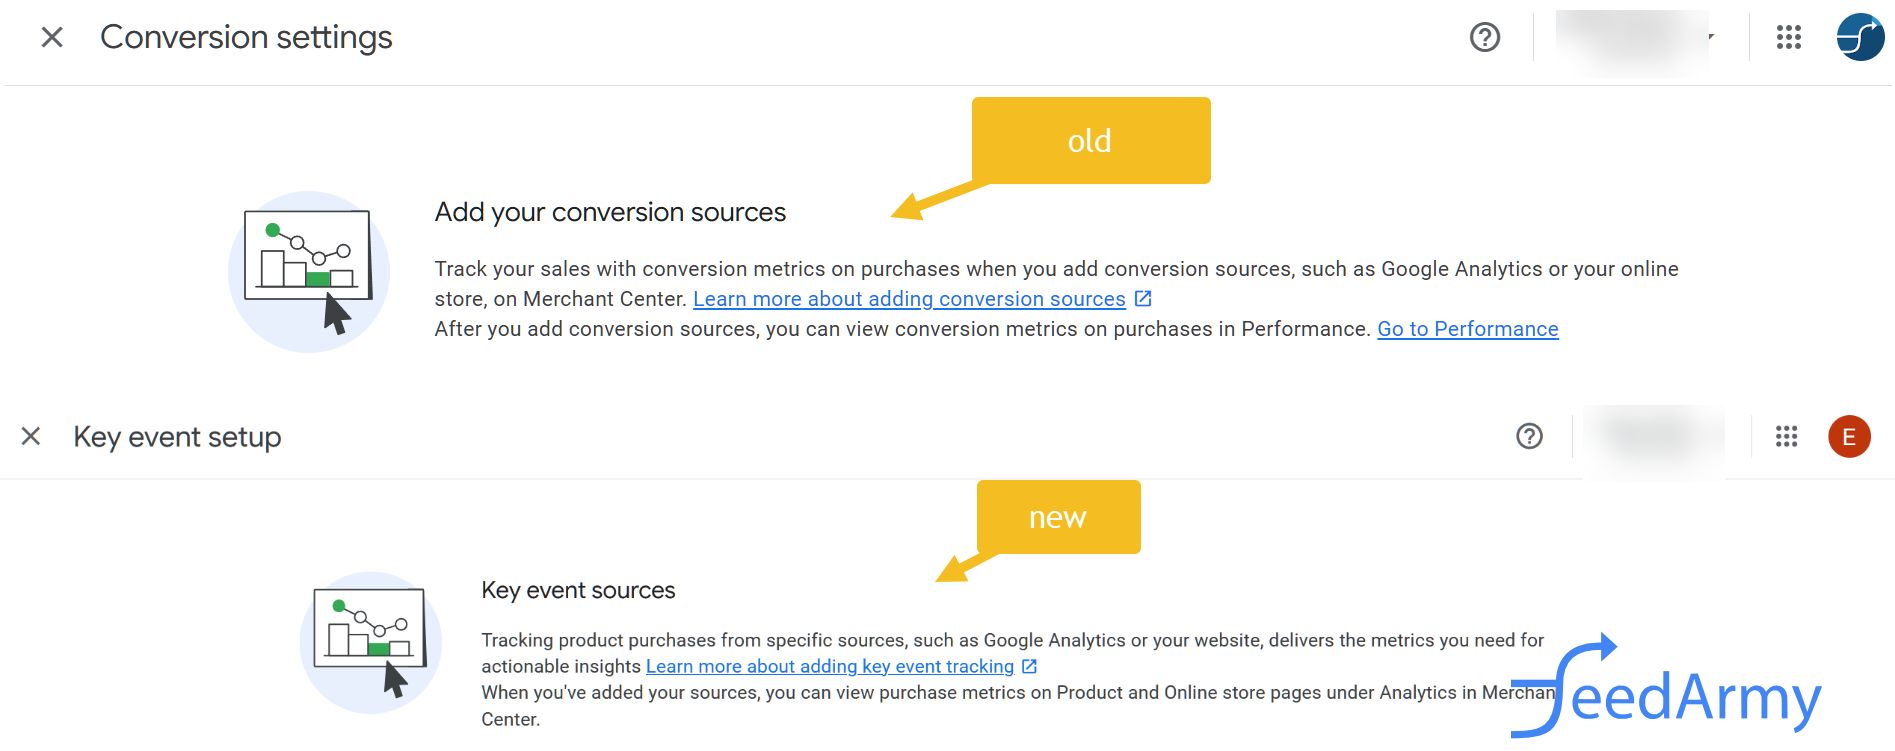This screenshot has width=1895, height=751.
Task: Click the yellow "new" callout label
Action: 1058,517
